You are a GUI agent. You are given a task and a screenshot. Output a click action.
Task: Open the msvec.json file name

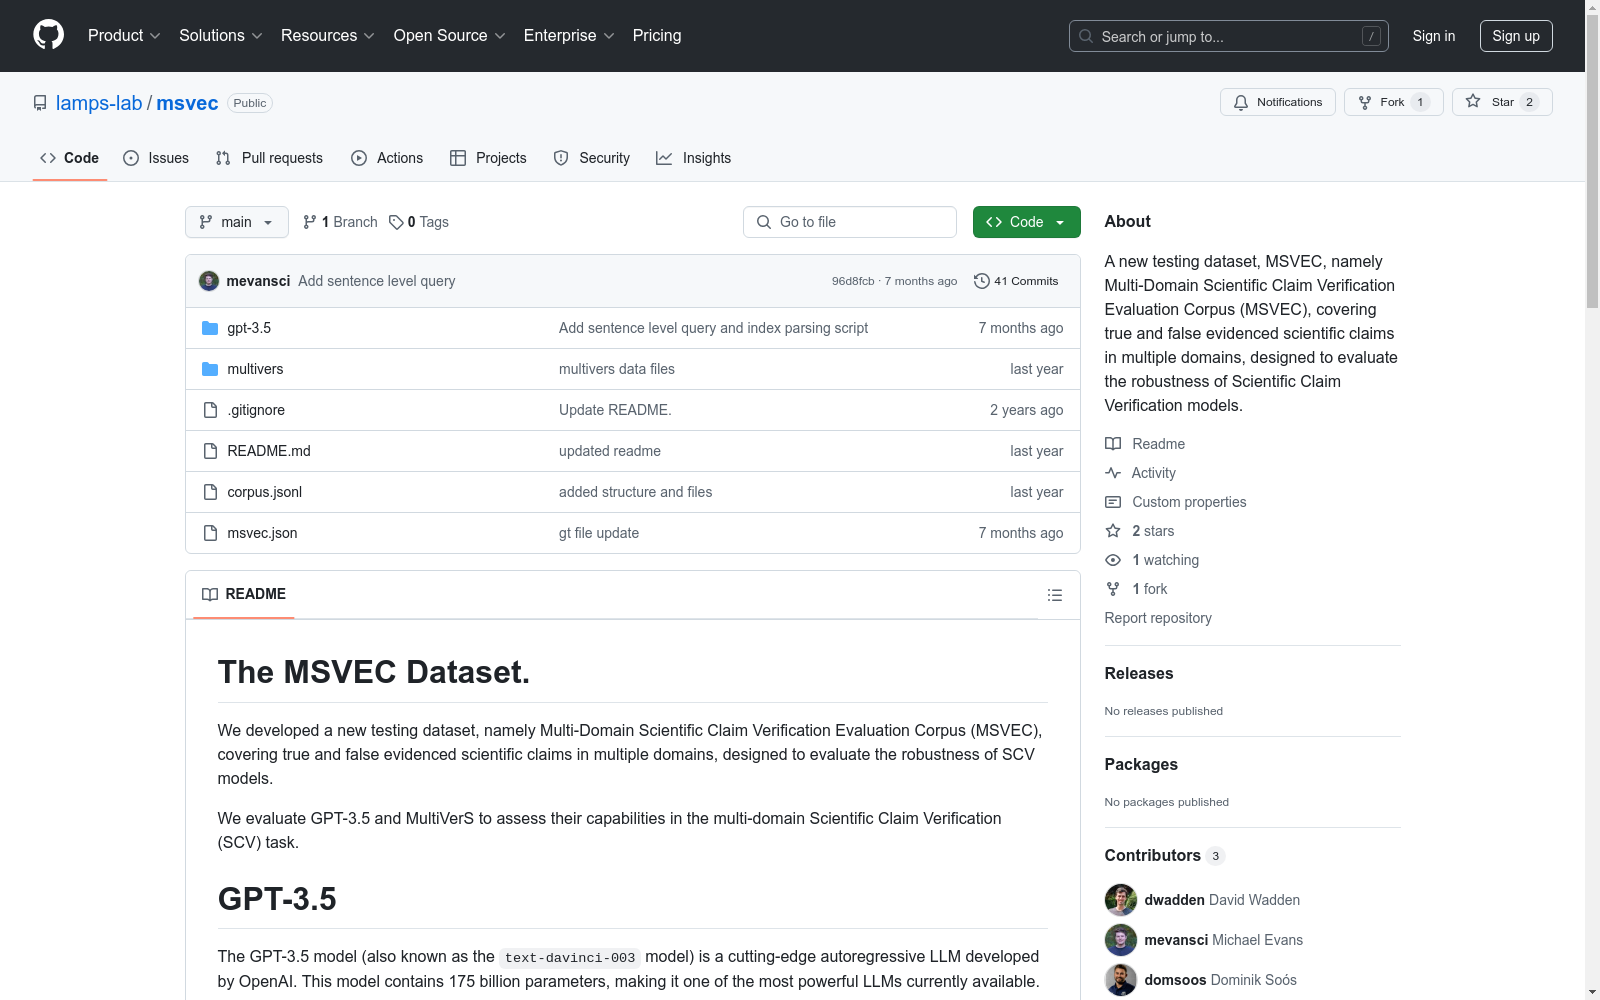262,533
